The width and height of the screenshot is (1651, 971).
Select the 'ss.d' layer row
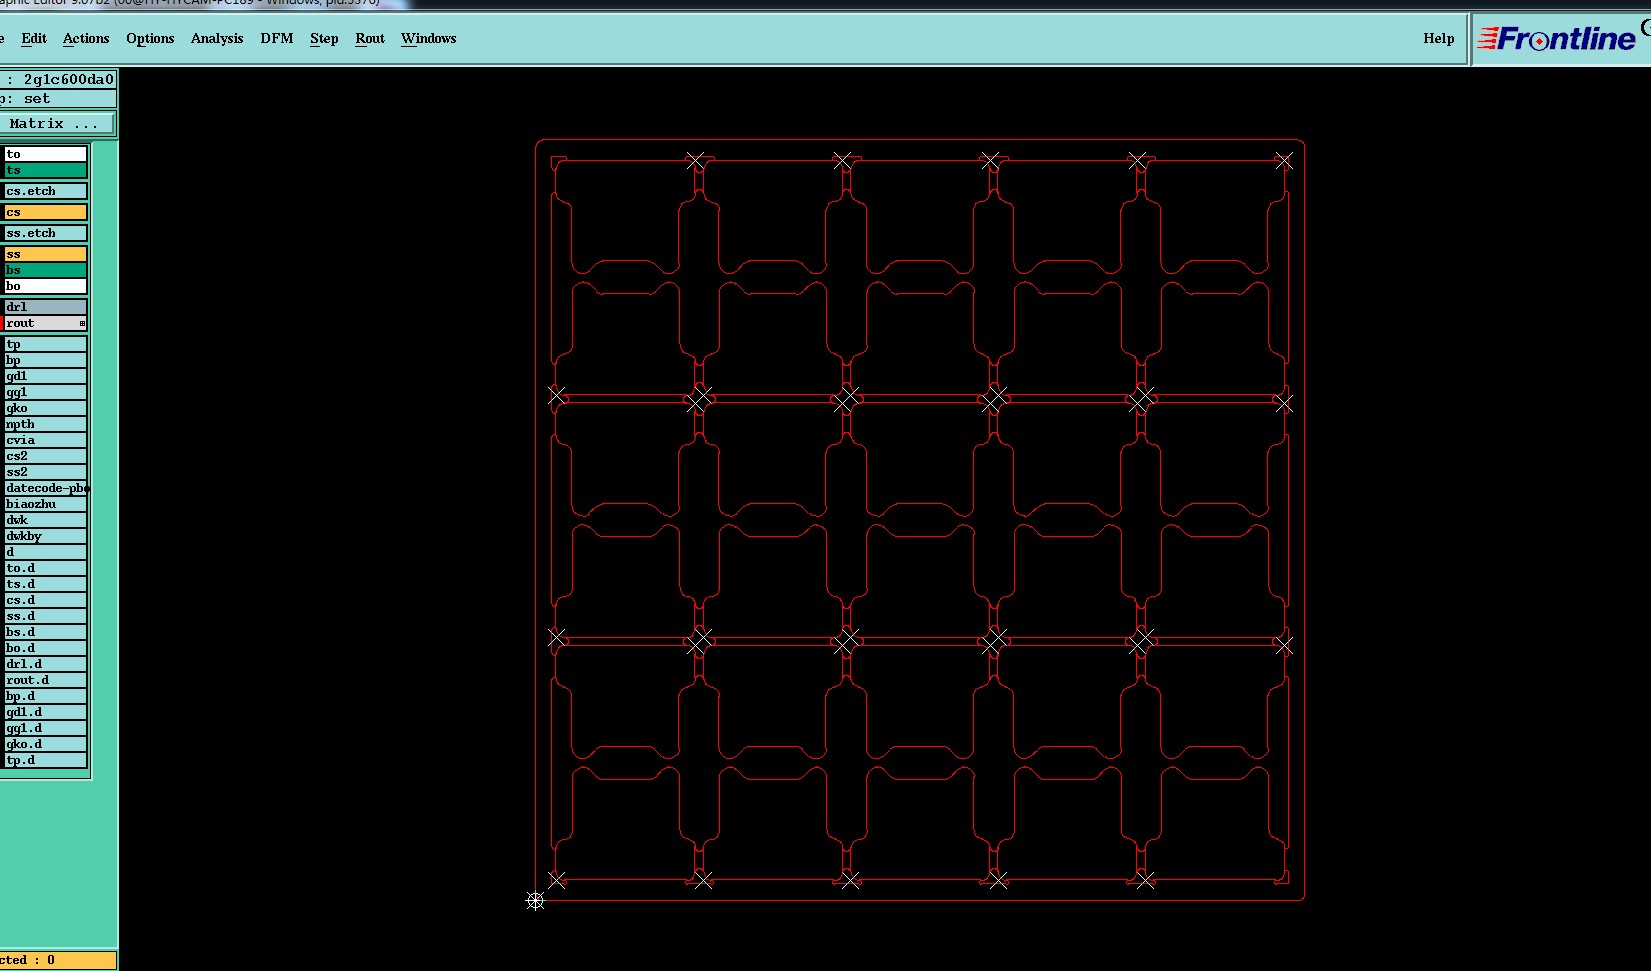(45, 616)
